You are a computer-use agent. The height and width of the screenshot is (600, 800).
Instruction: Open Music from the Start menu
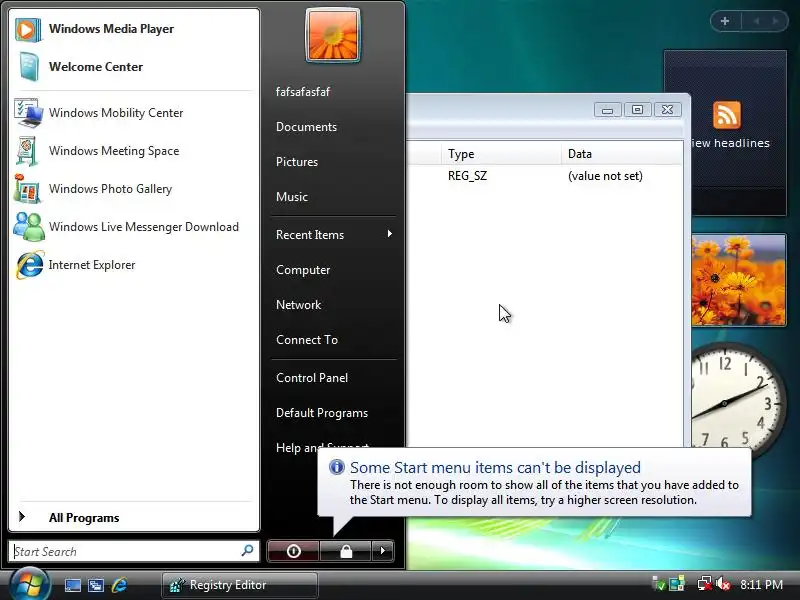point(334,196)
